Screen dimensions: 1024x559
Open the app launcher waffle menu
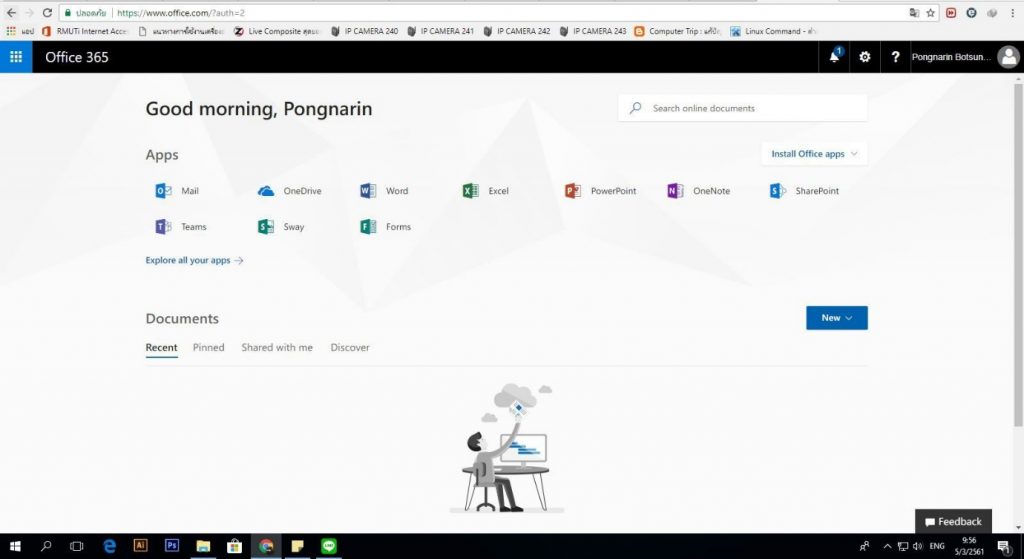pyautogui.click(x=16, y=57)
